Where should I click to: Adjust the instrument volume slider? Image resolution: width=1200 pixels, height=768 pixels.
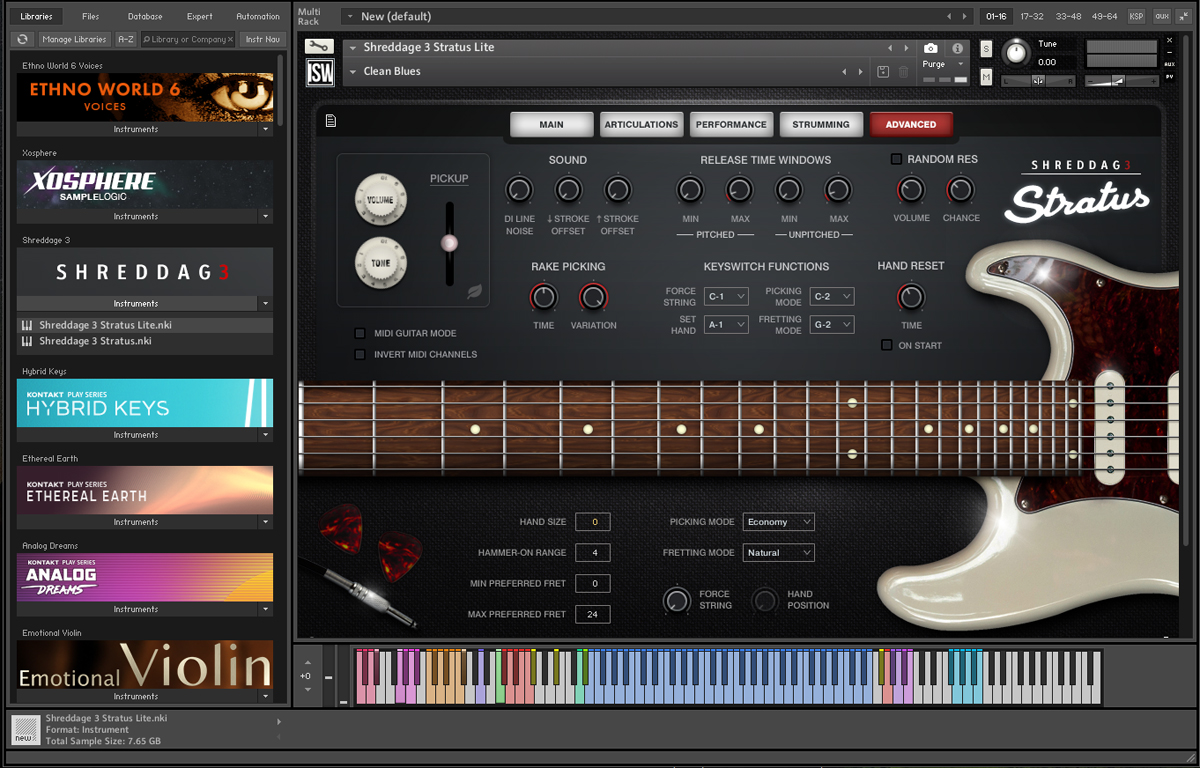tap(1120, 80)
